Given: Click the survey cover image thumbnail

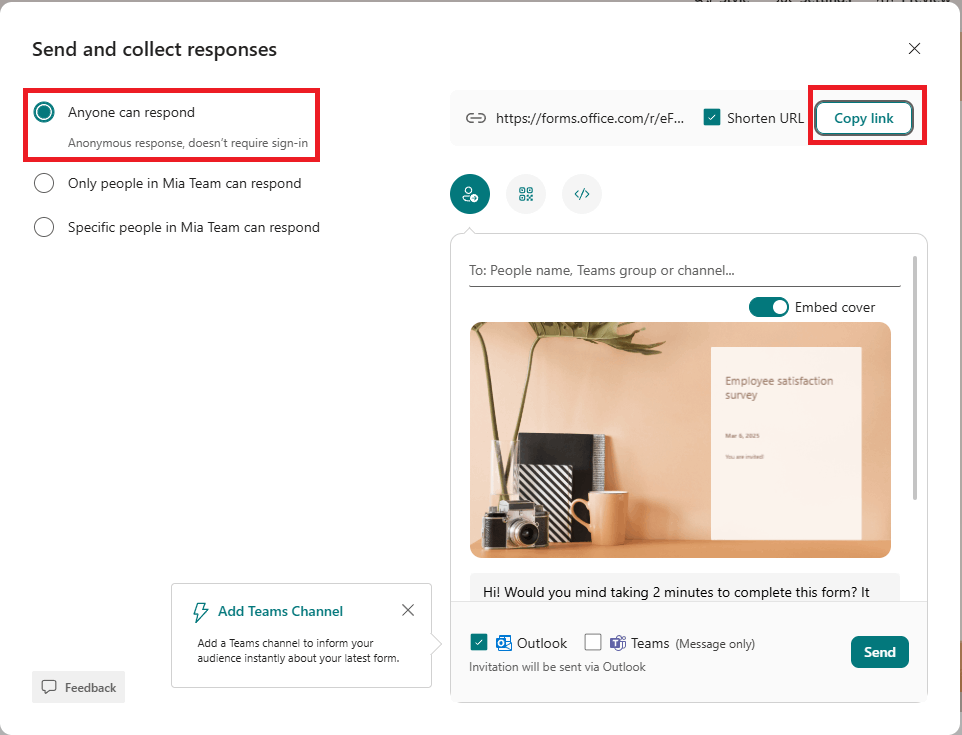Looking at the screenshot, I should point(679,440).
